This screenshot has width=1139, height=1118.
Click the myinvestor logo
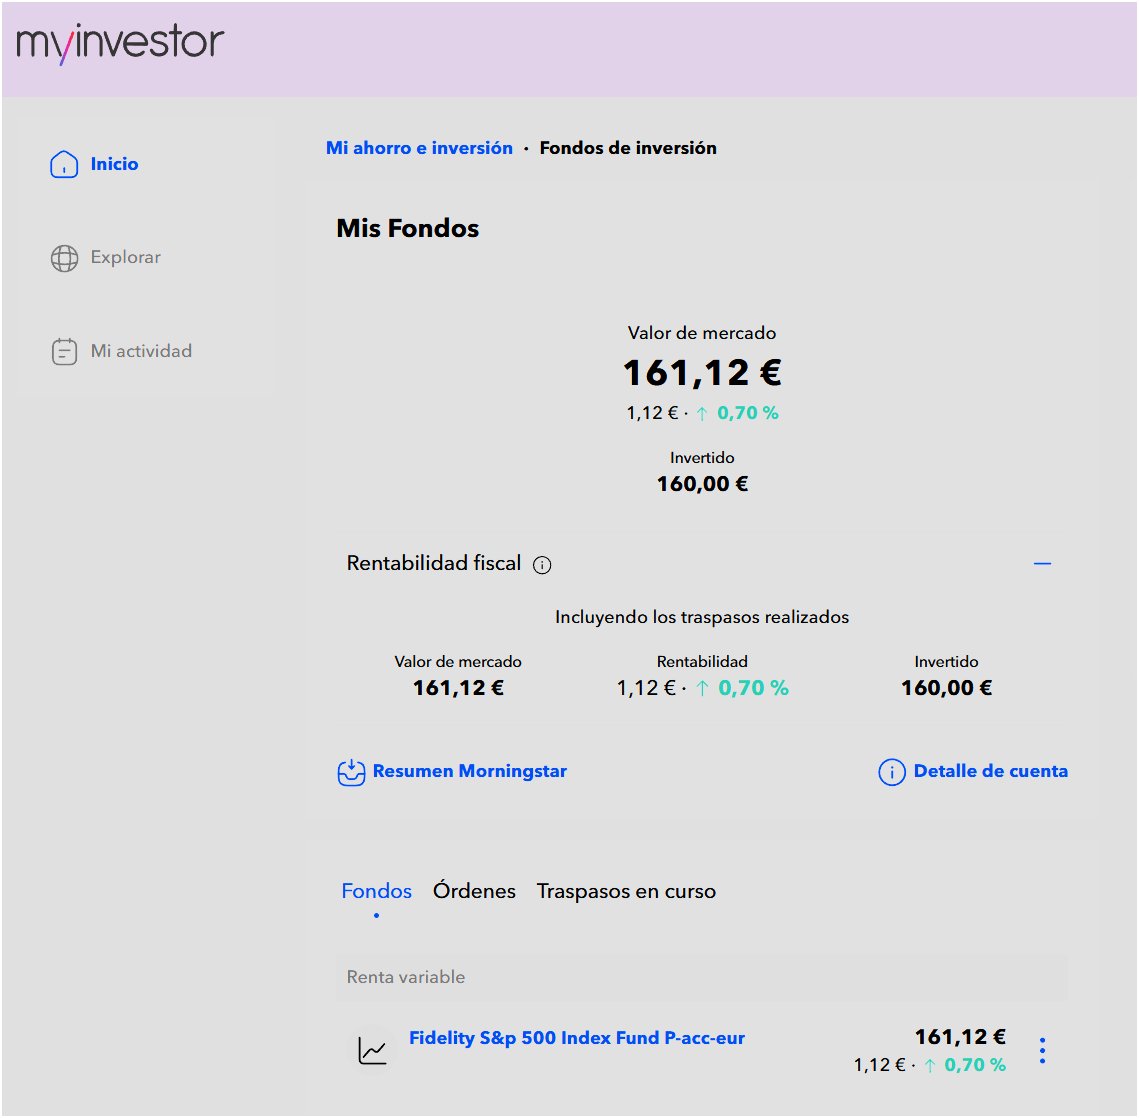[120, 42]
